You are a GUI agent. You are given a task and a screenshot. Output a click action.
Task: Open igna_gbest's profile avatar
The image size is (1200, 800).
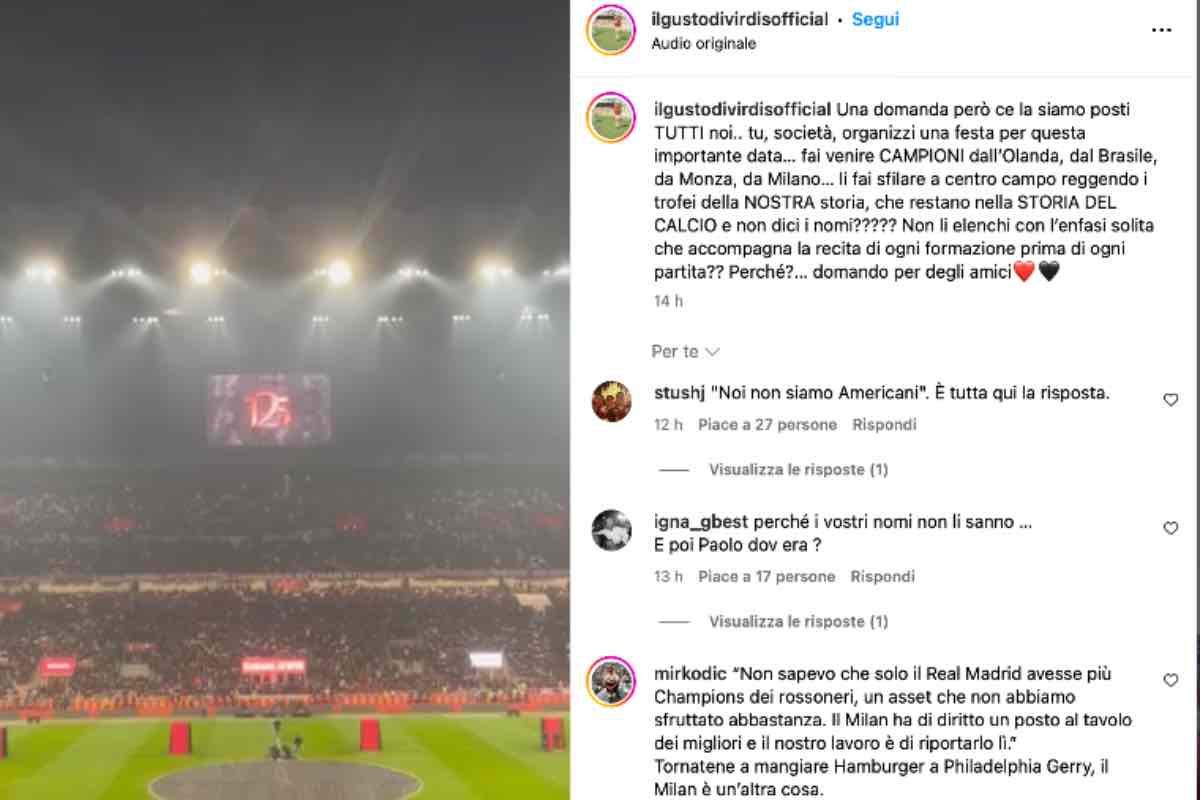[611, 530]
